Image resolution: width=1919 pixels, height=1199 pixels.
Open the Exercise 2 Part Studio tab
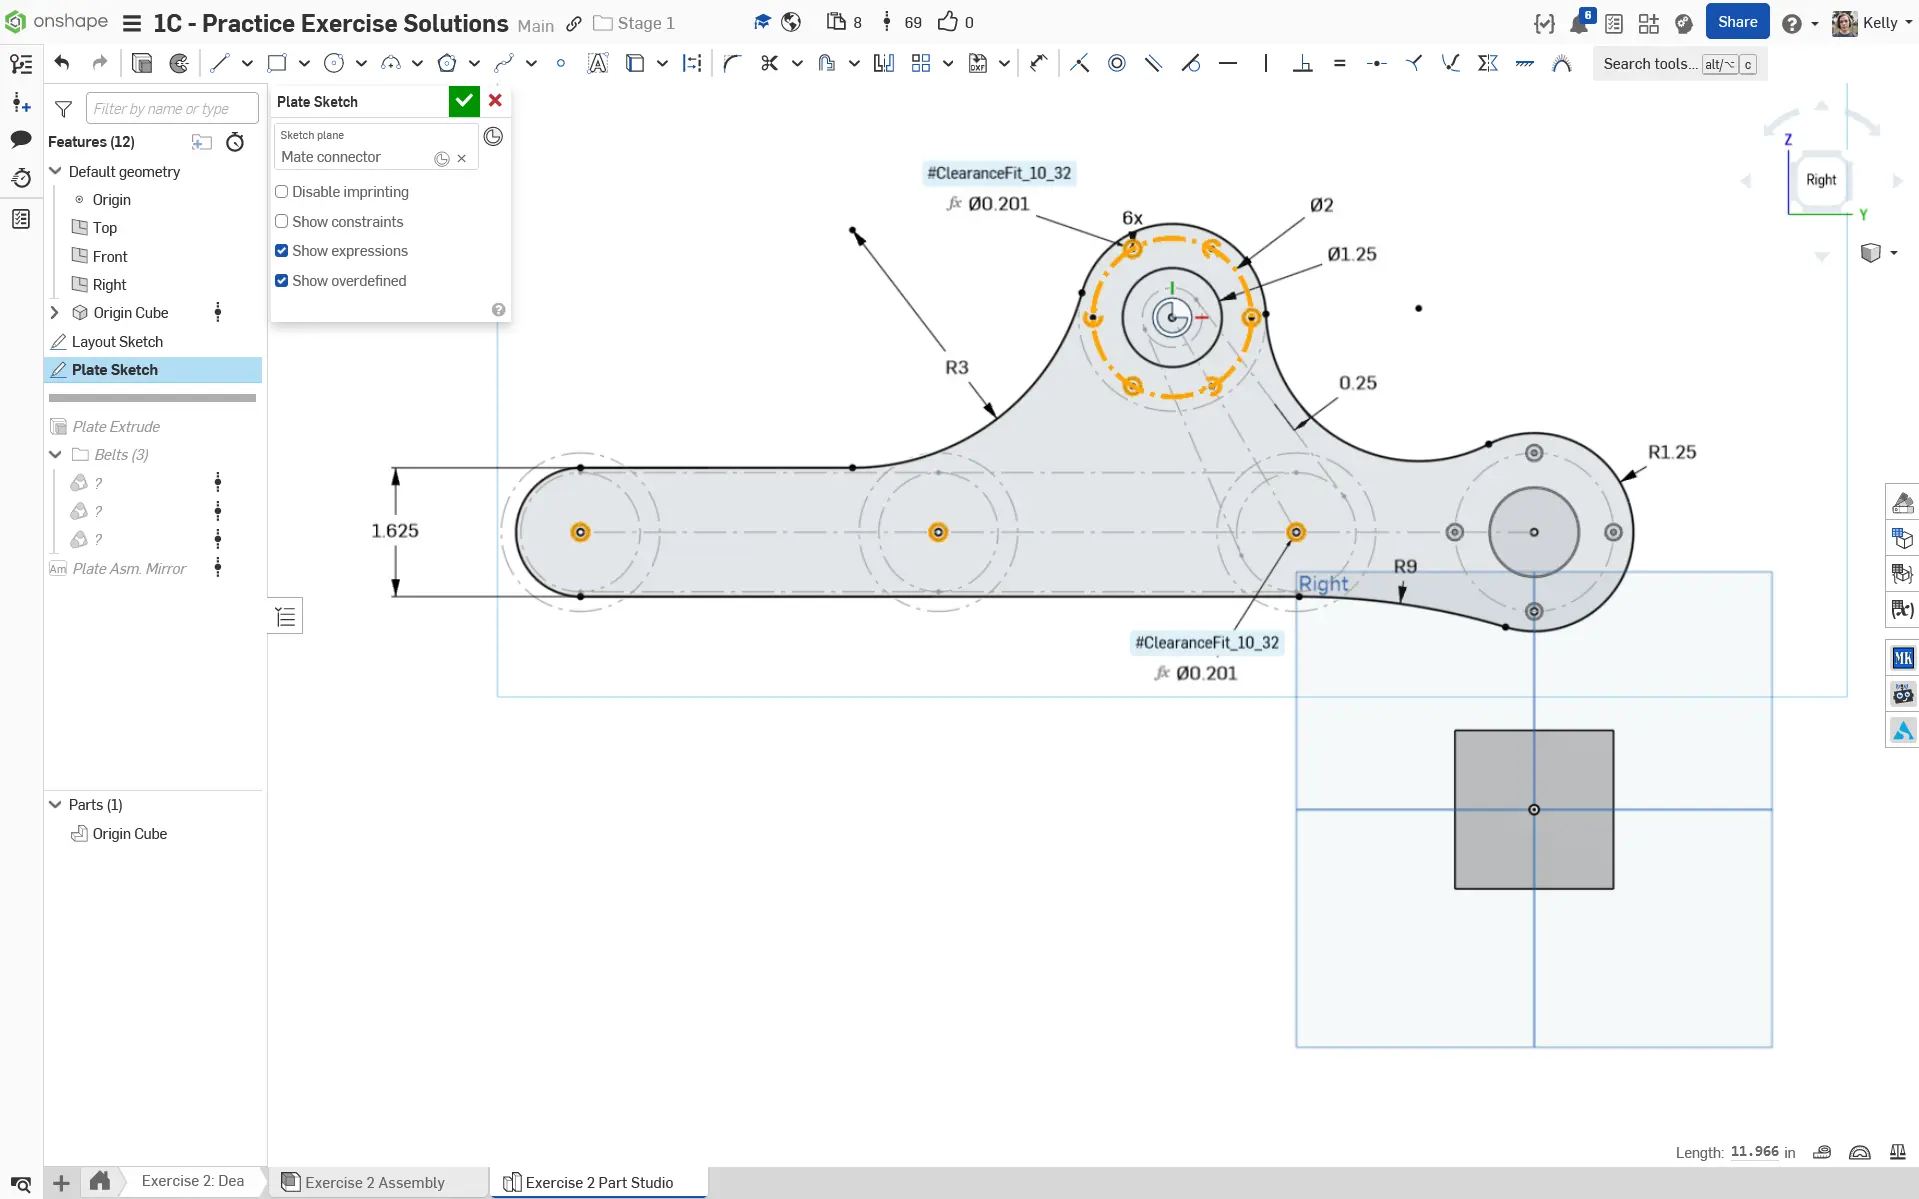tap(598, 1182)
